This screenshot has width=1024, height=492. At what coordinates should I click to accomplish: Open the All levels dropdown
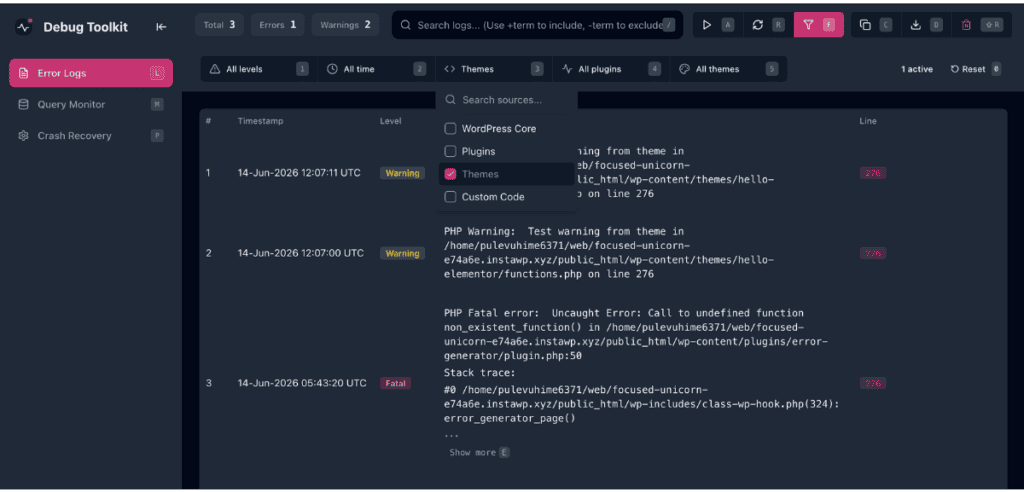259,69
